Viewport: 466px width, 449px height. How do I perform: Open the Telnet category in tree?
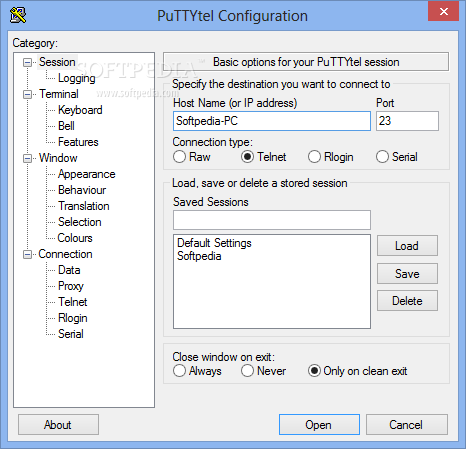point(72,302)
